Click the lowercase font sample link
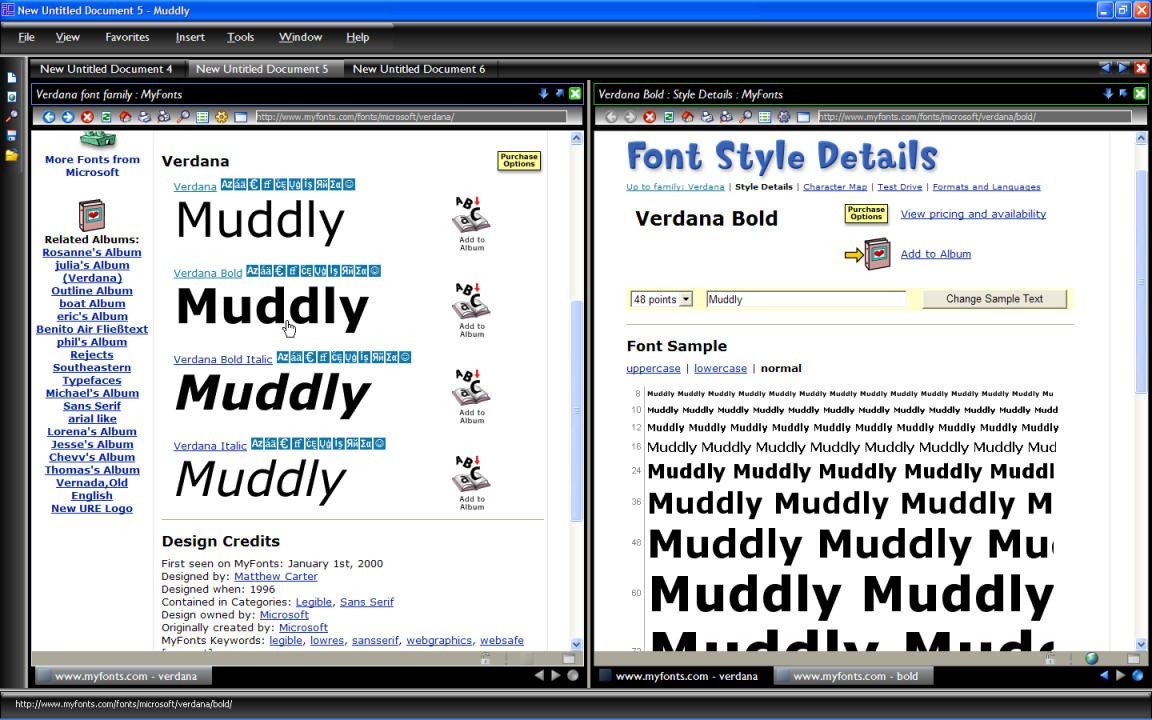1152x720 pixels. [x=720, y=368]
